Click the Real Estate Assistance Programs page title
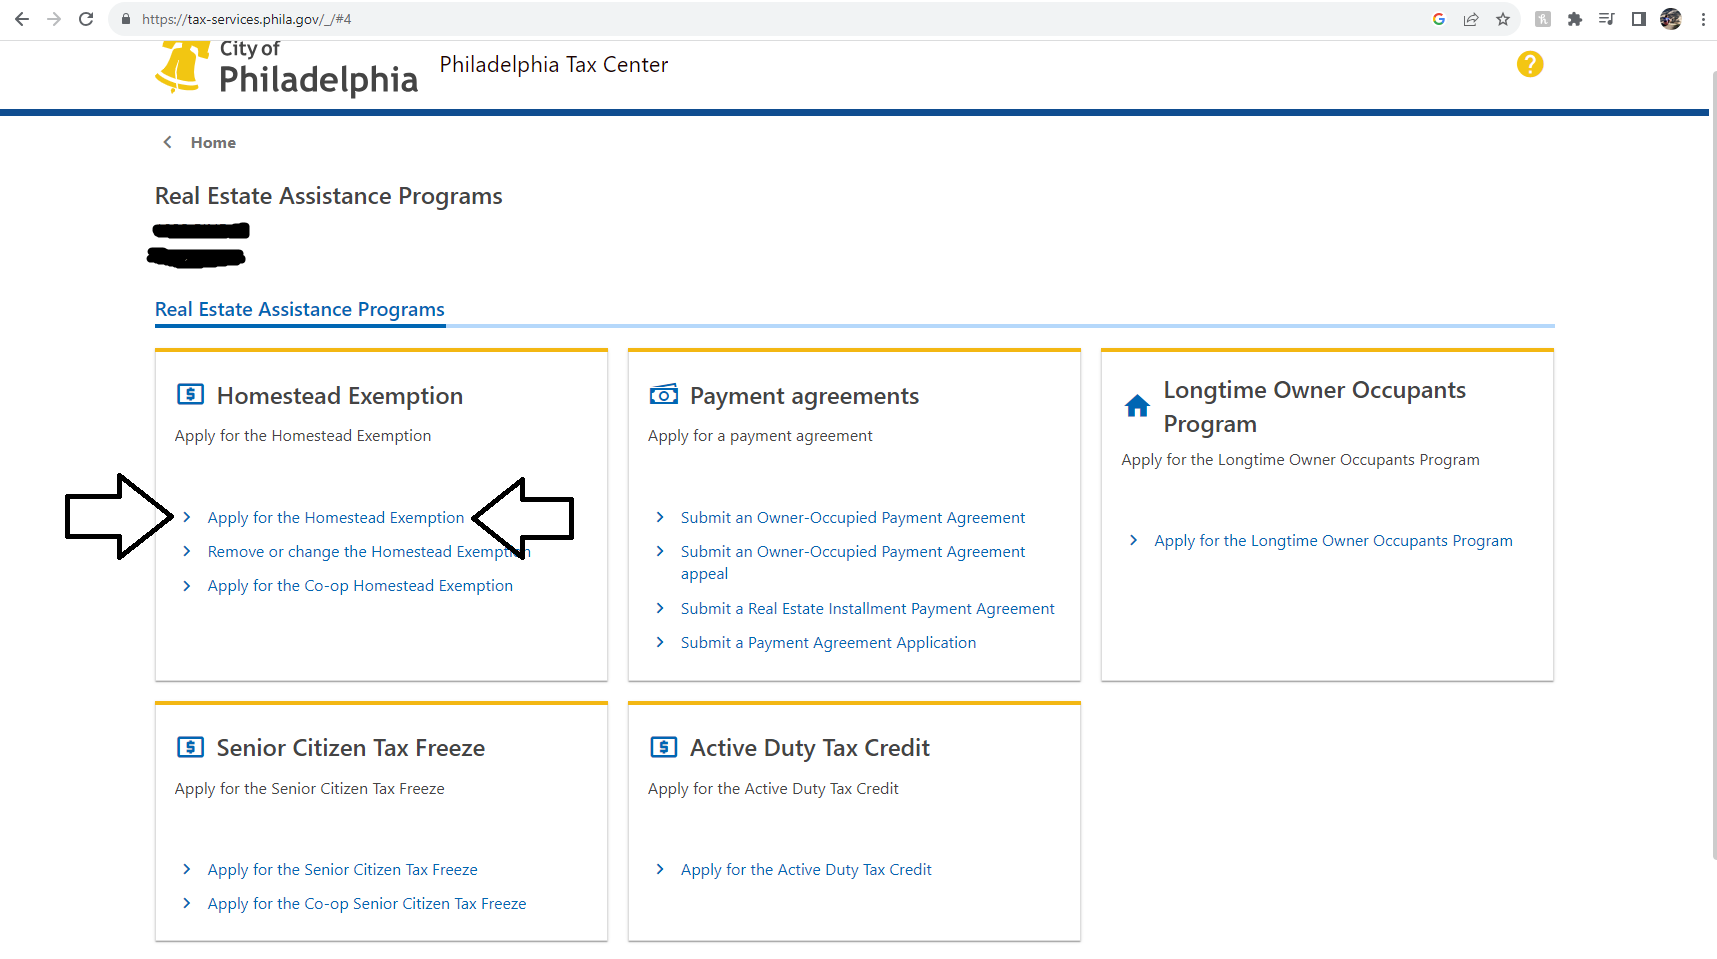The height and width of the screenshot is (959, 1717). click(329, 196)
